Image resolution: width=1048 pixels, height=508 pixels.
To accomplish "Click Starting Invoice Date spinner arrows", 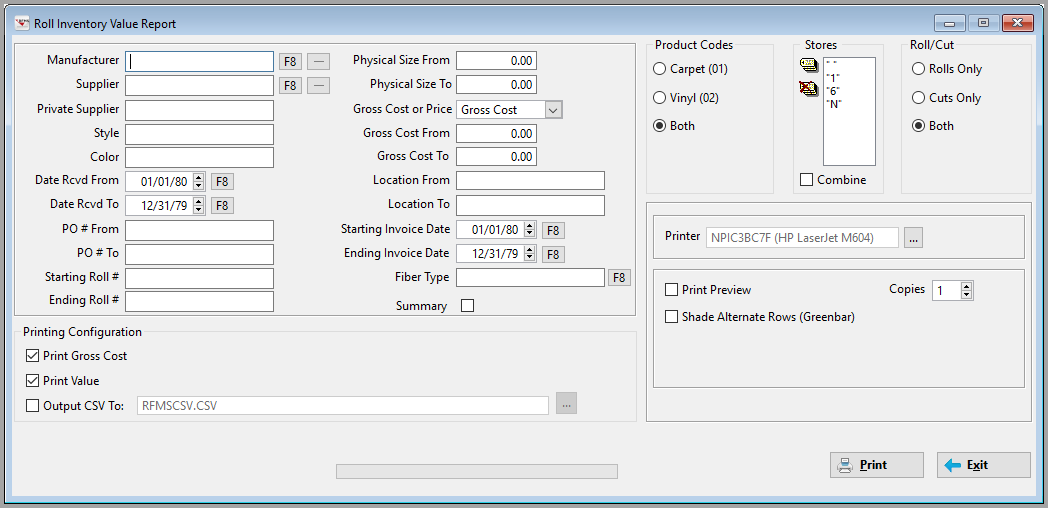I will [x=529, y=231].
